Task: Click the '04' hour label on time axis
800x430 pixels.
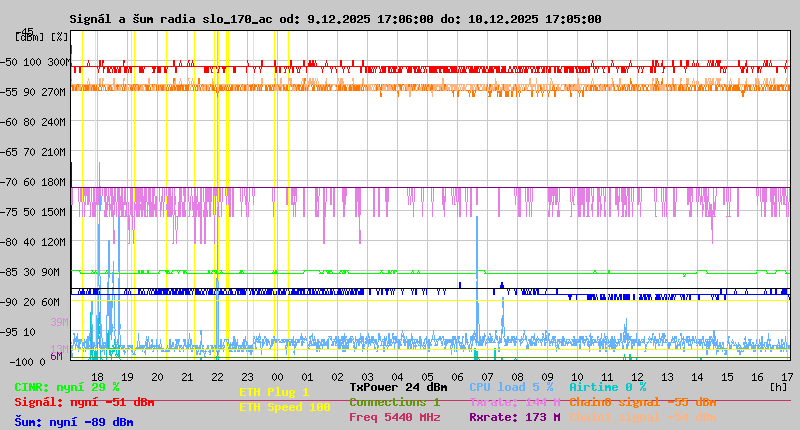Action: (x=397, y=377)
